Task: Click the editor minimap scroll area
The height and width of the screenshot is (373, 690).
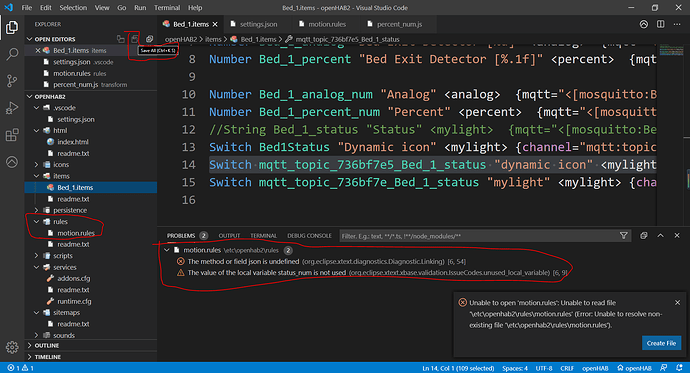Action: pyautogui.click(x=671, y=132)
